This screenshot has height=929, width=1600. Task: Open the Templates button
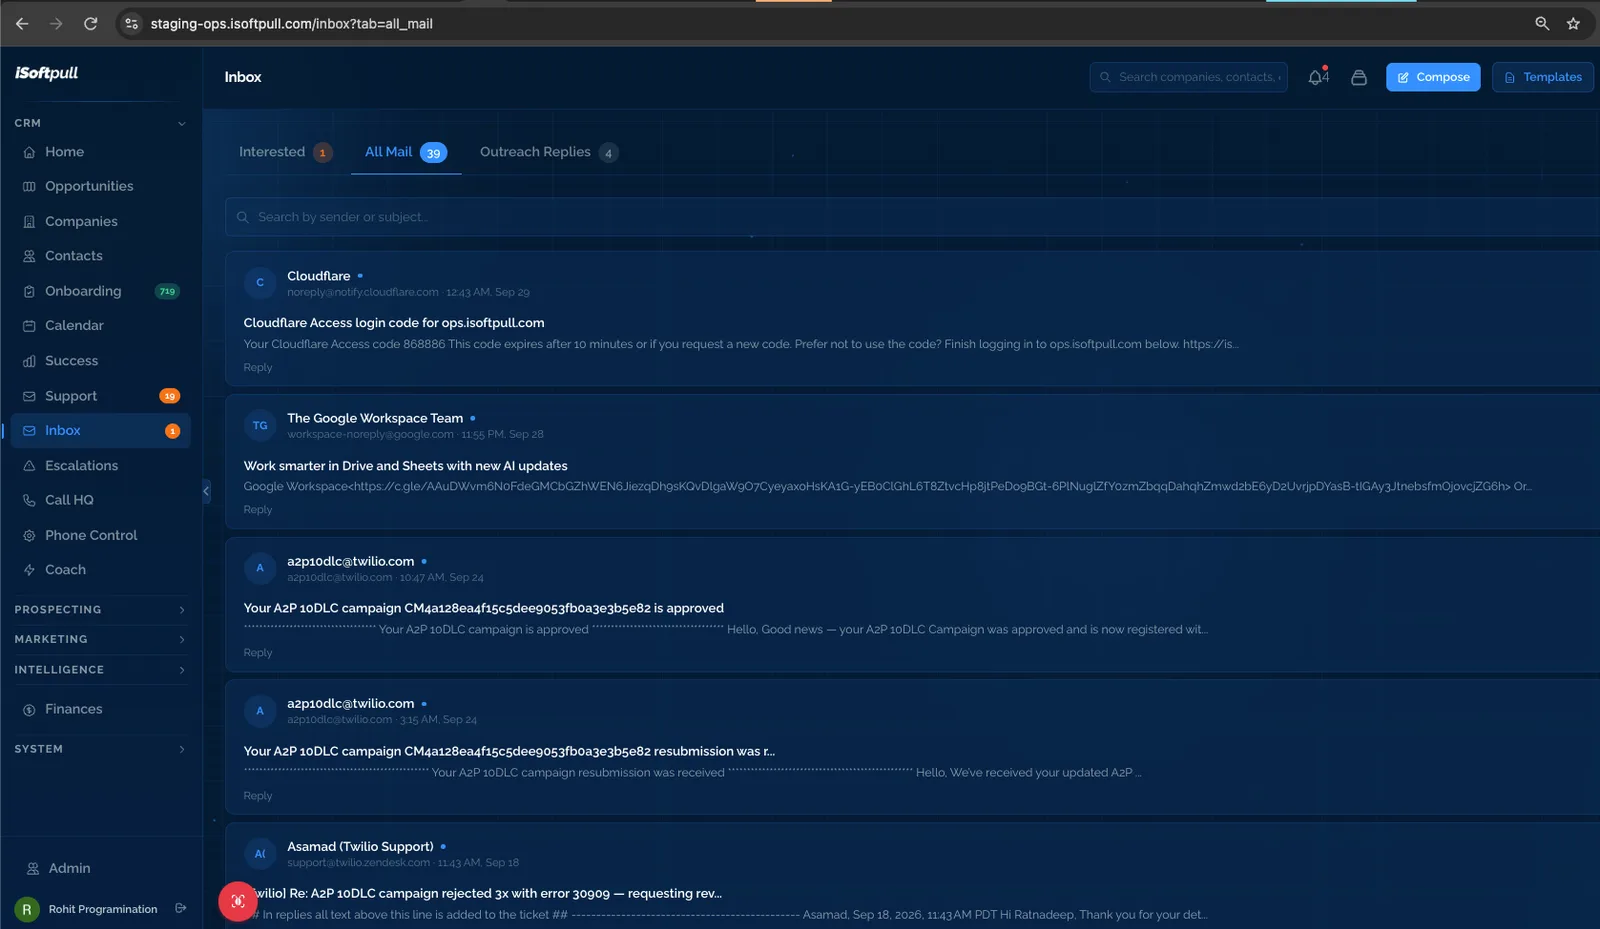pyautogui.click(x=1543, y=77)
